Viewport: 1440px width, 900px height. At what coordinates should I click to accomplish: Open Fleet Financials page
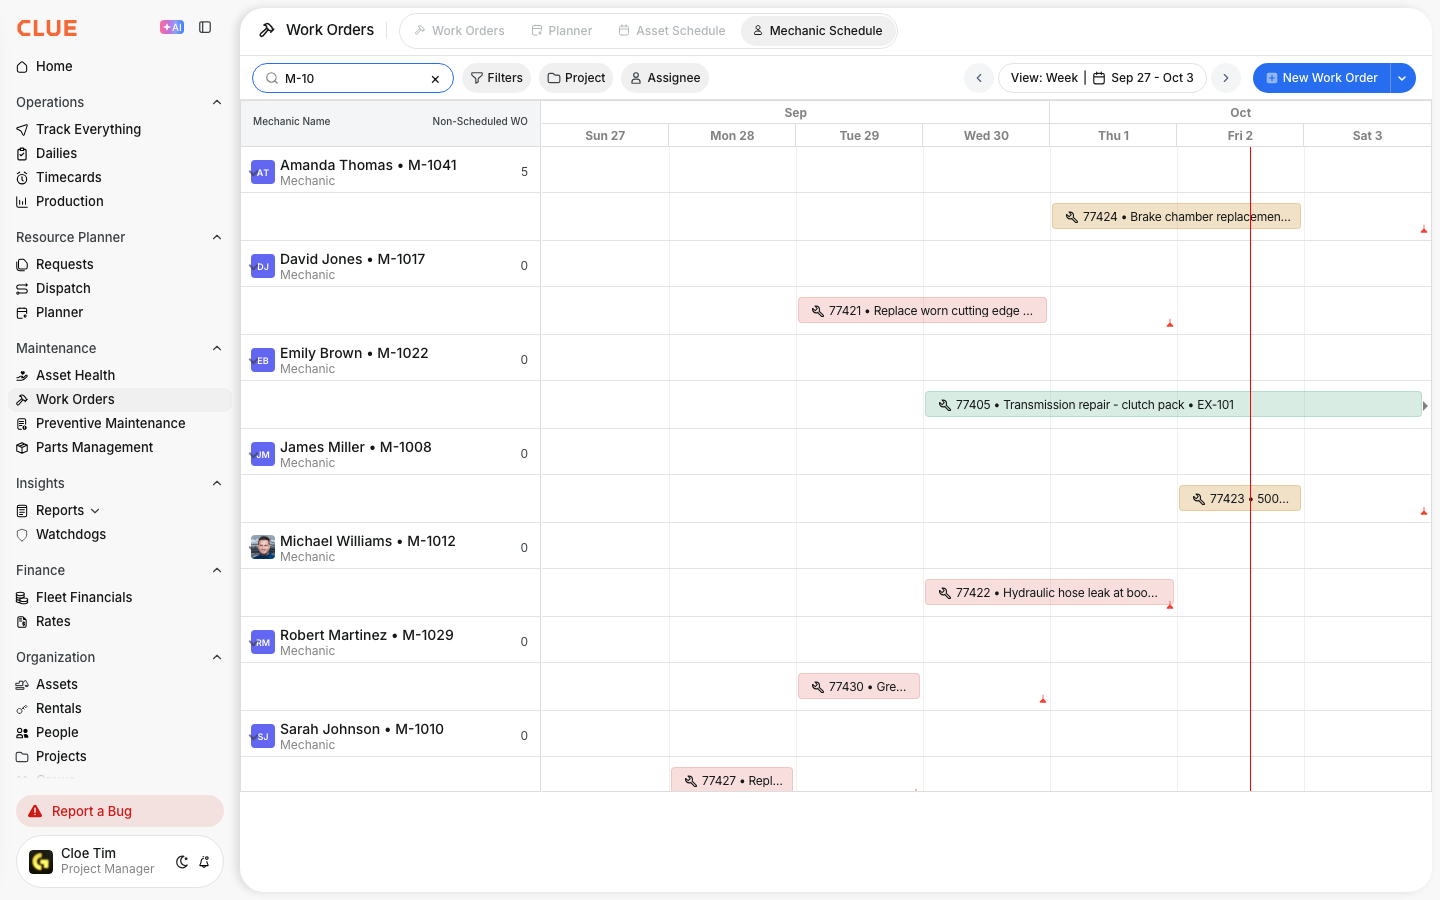(84, 597)
